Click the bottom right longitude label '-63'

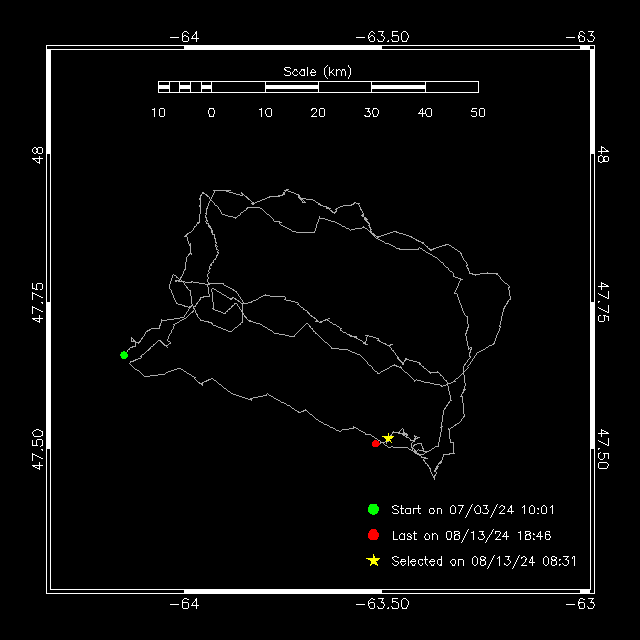(x=580, y=604)
